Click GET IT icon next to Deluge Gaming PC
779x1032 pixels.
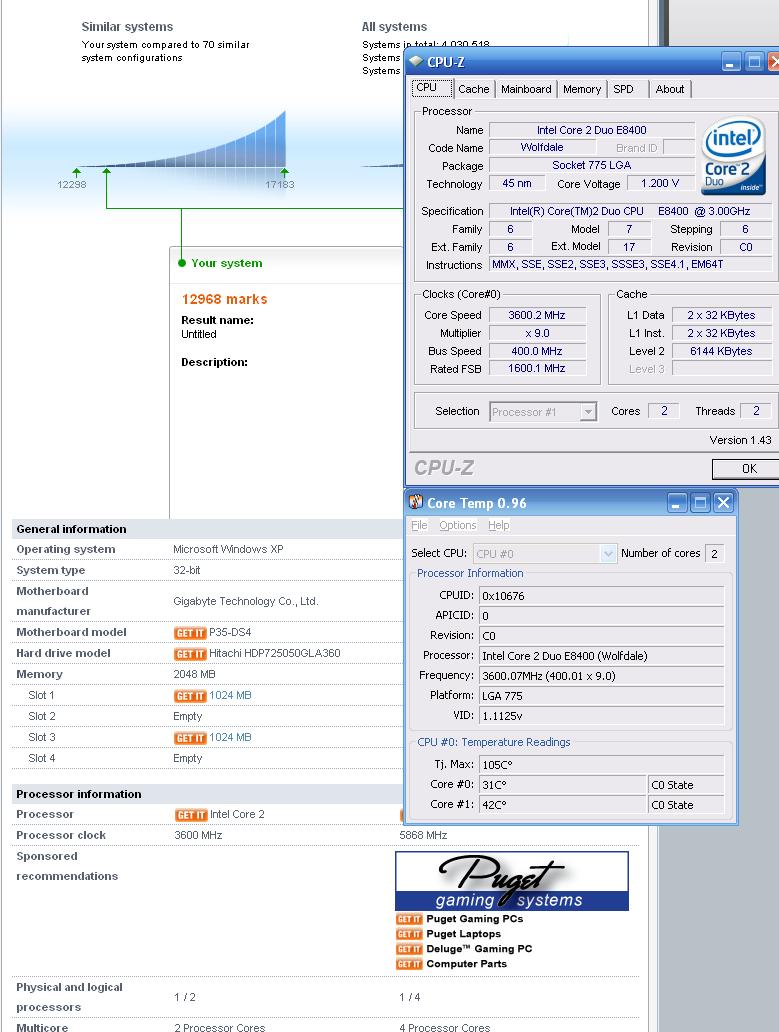click(x=409, y=949)
